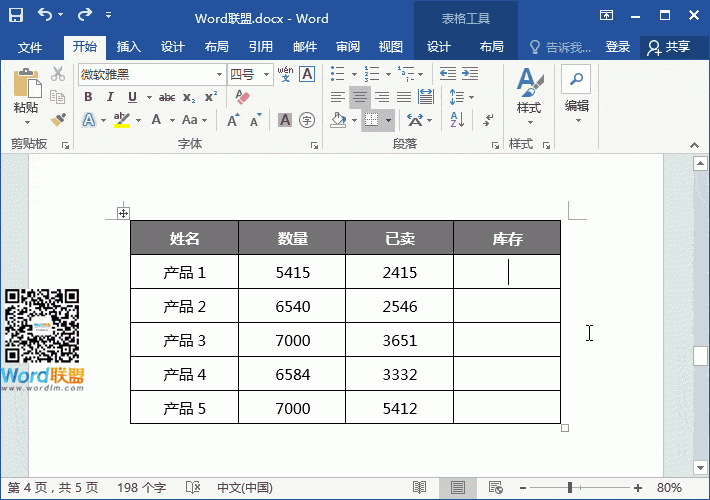The height and width of the screenshot is (500, 710).
Task: Toggle strikethrough abc formatting
Action: (167, 97)
